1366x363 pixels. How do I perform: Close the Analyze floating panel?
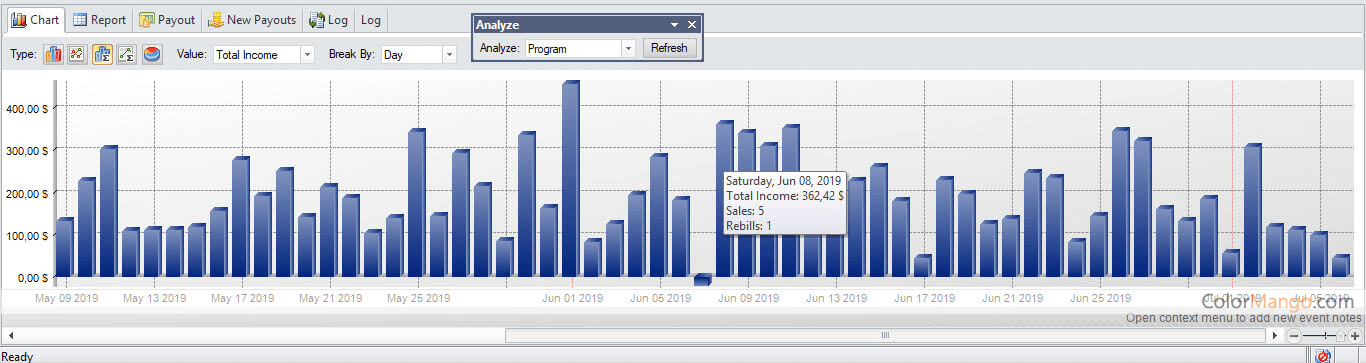(692, 24)
